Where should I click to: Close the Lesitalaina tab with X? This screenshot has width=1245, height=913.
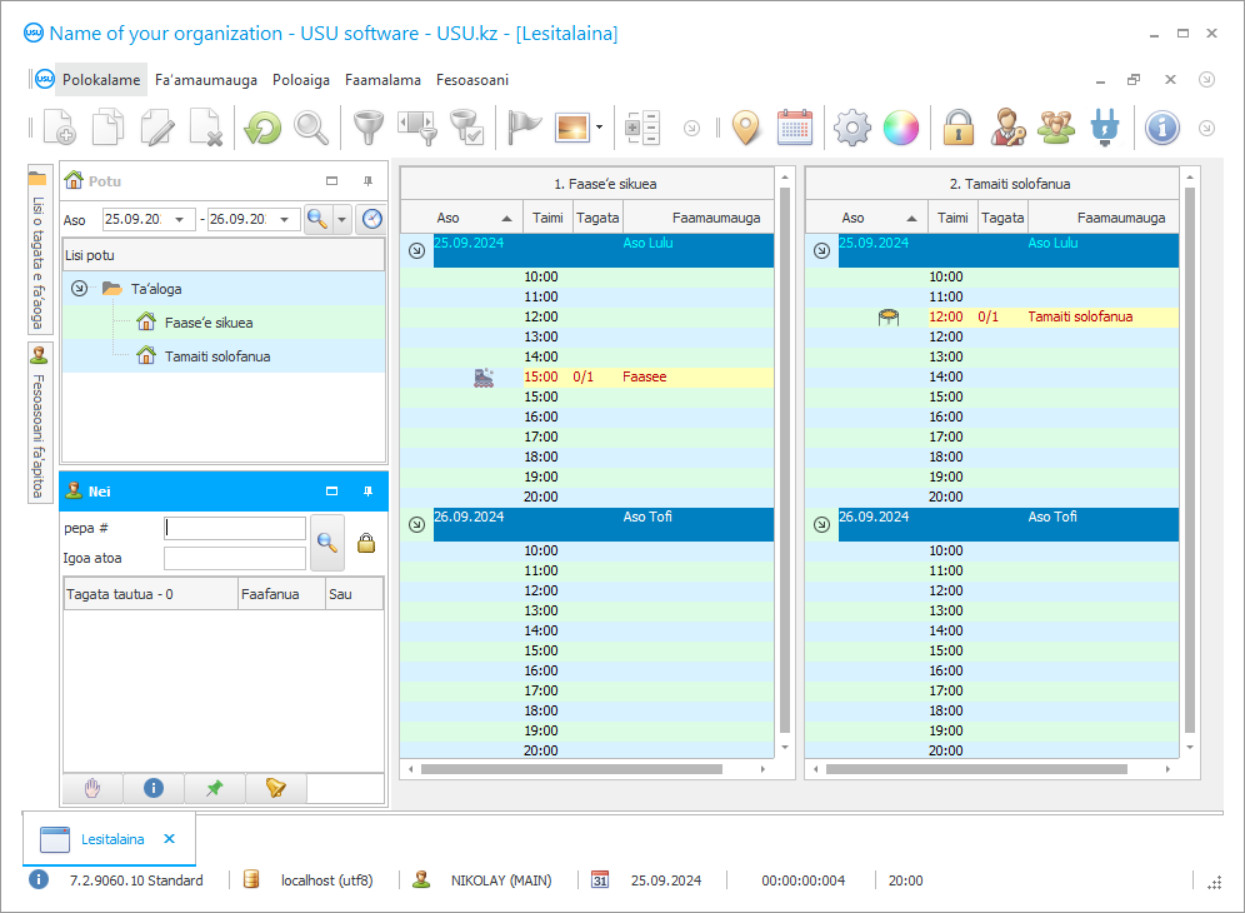coord(169,839)
